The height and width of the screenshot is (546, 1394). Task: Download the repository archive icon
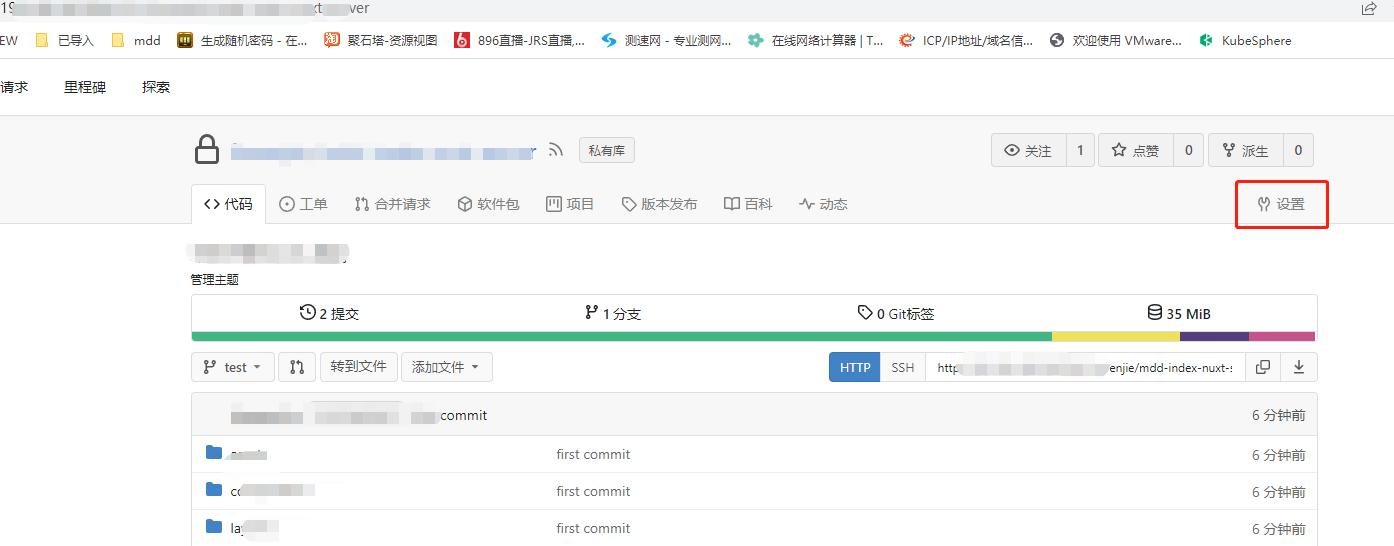click(1299, 367)
